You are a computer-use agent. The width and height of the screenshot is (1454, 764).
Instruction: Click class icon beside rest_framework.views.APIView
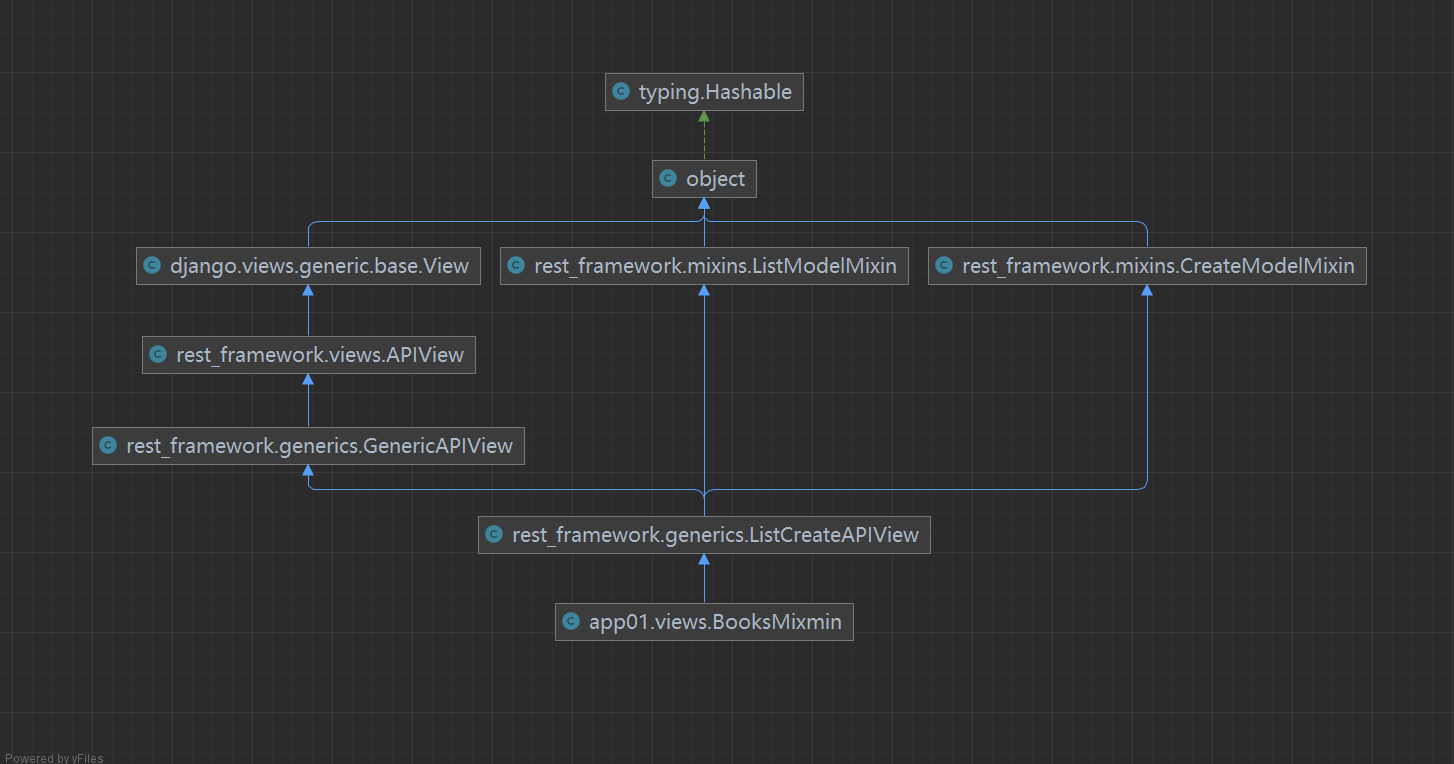[x=158, y=355]
